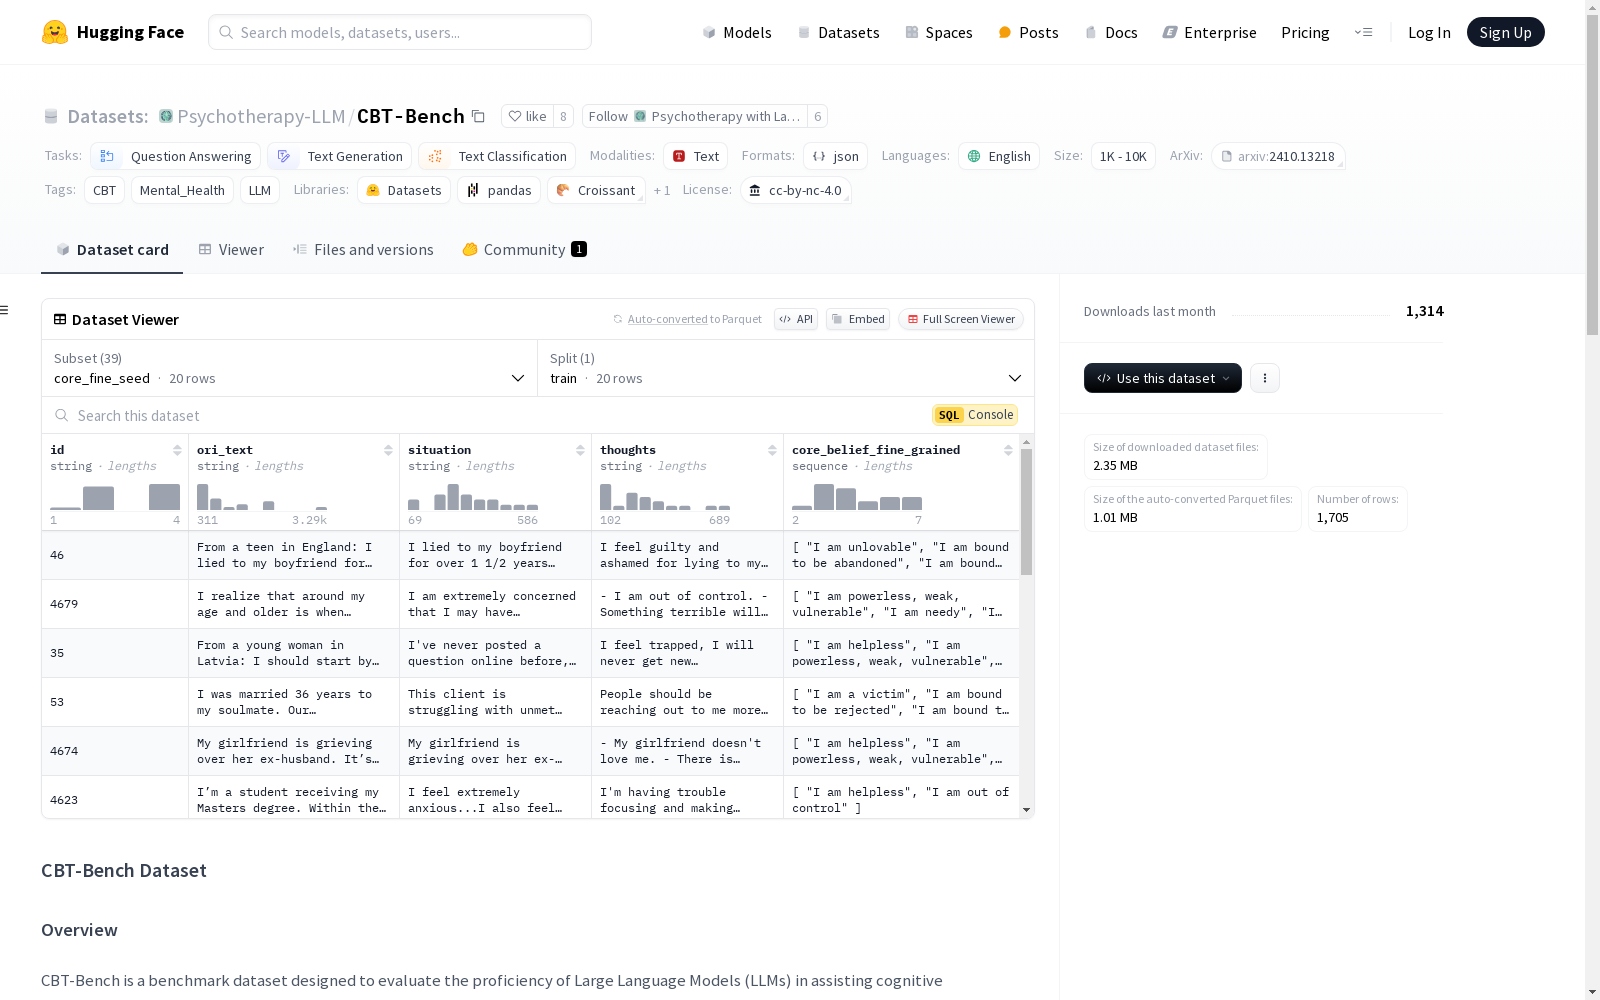Select the CBT tag
The height and width of the screenshot is (1000, 1600).
105,190
